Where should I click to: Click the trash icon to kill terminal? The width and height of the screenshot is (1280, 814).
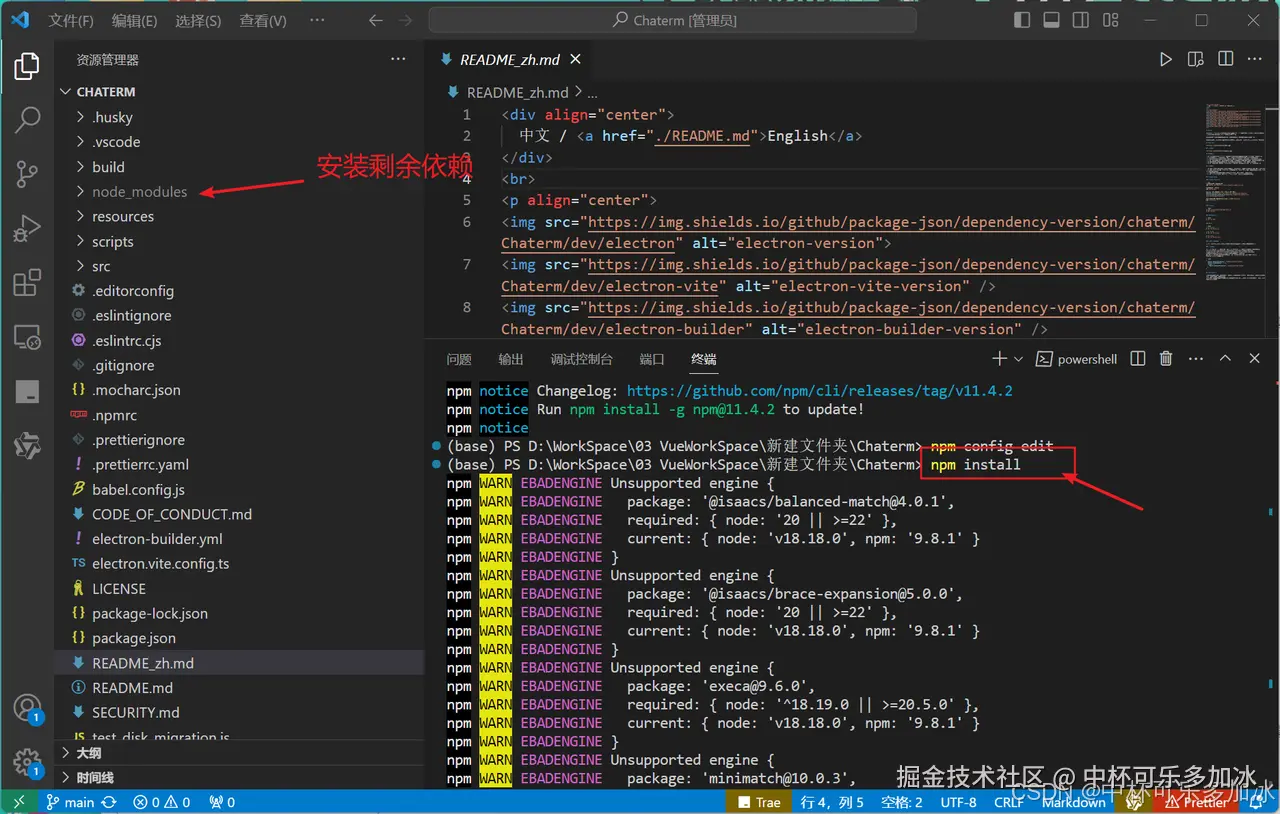click(x=1165, y=359)
